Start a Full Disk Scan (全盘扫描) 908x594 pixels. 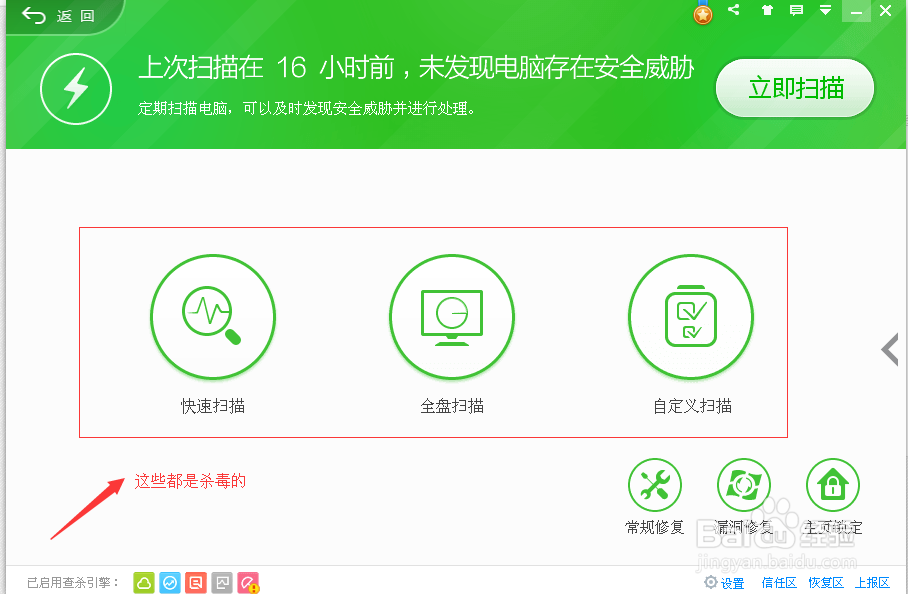click(x=452, y=317)
